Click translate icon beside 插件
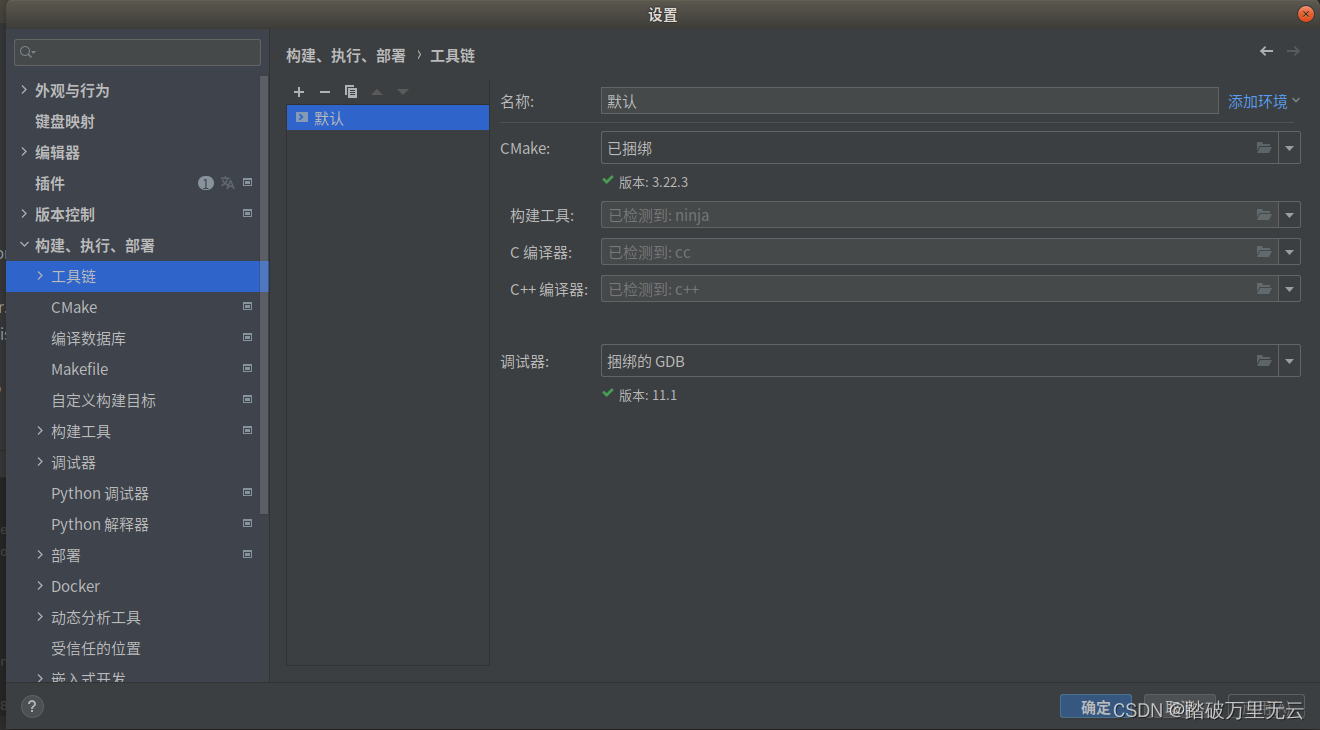The image size is (1320, 730). 227,183
